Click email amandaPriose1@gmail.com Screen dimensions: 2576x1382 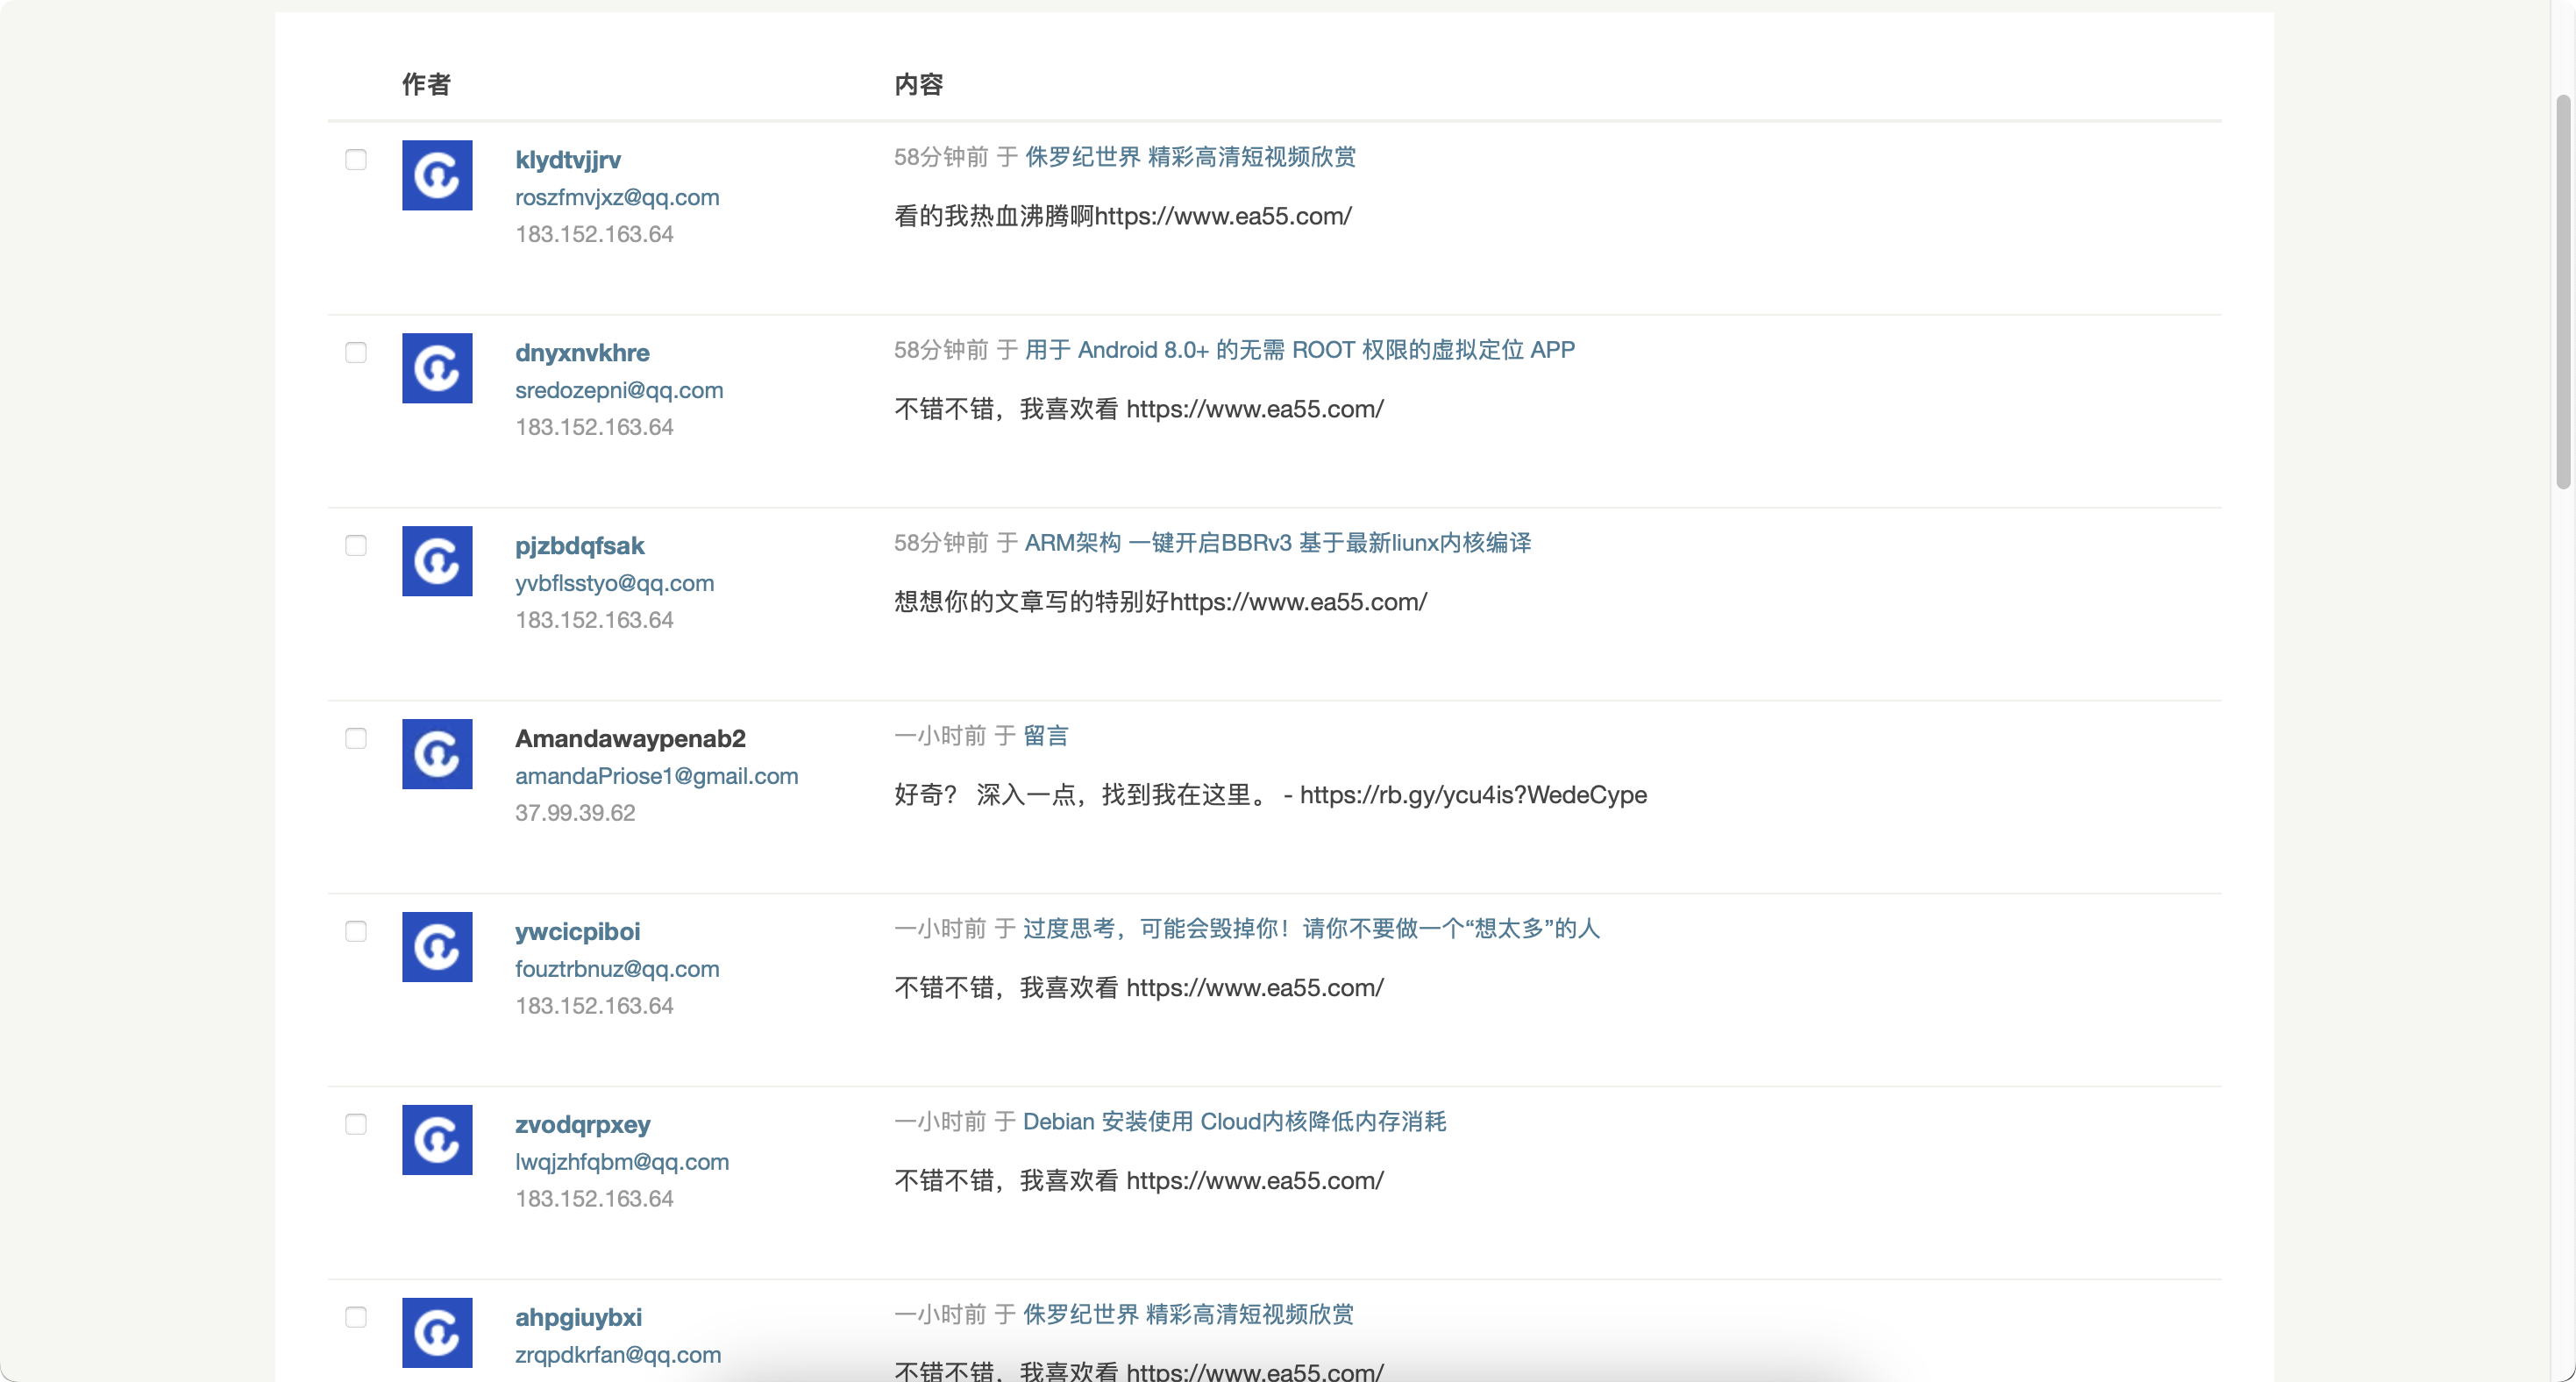coord(656,776)
